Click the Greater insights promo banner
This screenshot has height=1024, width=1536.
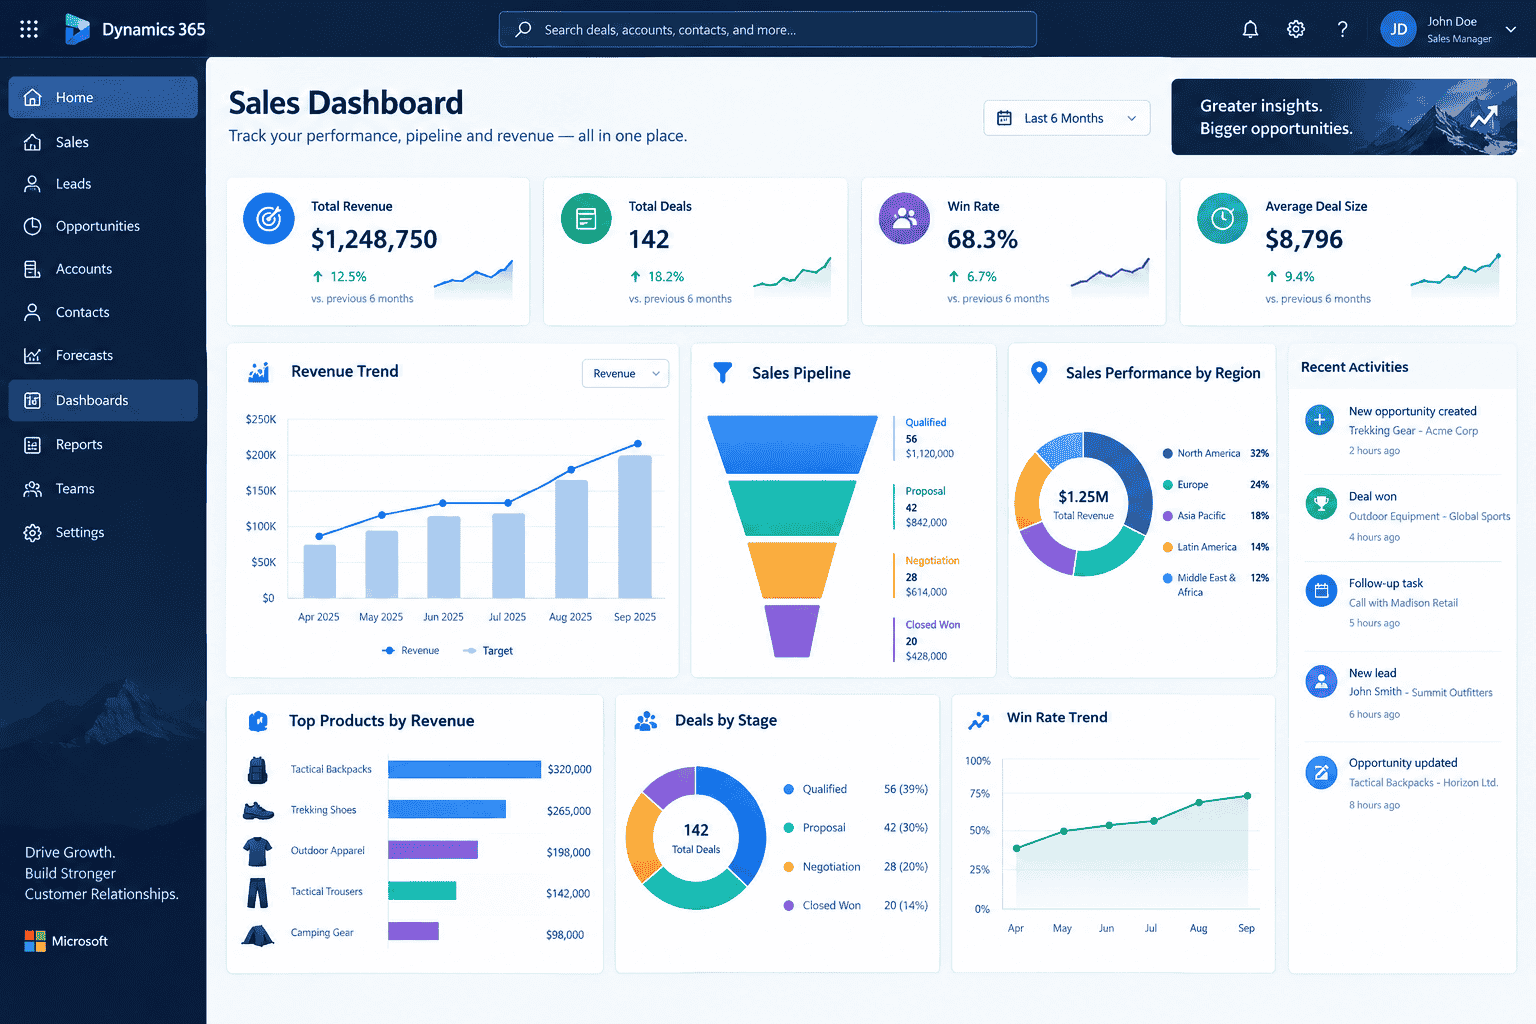pos(1344,117)
